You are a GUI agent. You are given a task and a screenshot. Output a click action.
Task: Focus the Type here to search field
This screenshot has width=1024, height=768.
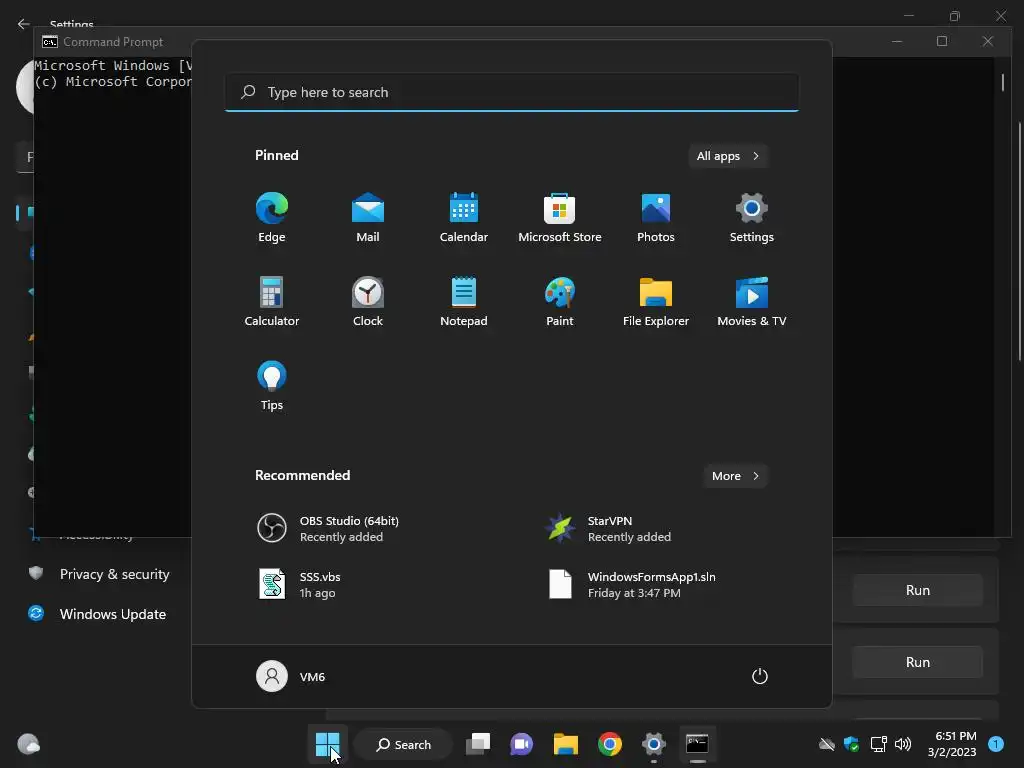pos(511,92)
